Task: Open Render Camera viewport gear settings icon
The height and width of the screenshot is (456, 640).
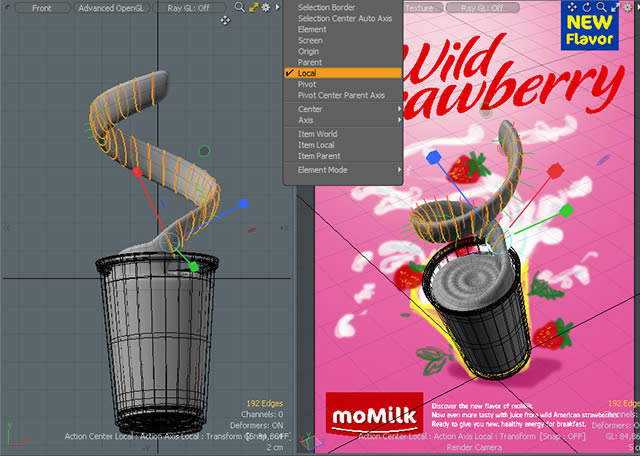Action: point(629,7)
